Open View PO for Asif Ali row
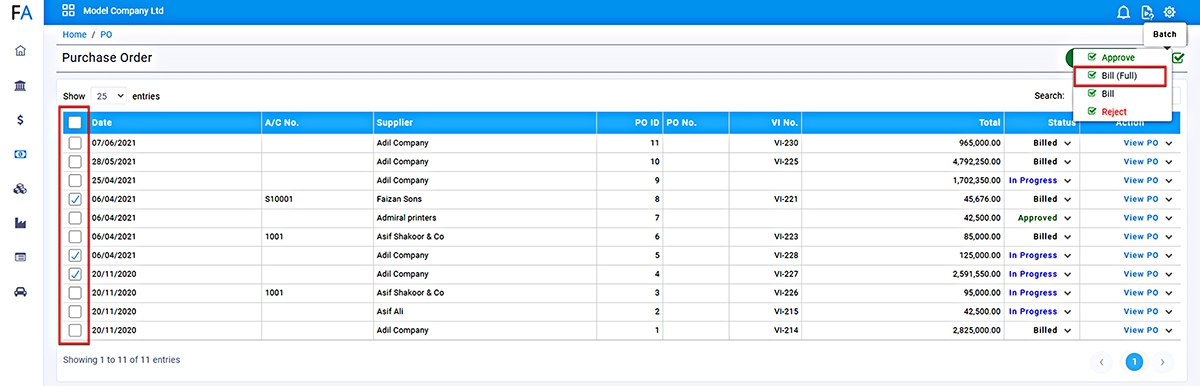This screenshot has height=386, width=1200. click(1141, 311)
